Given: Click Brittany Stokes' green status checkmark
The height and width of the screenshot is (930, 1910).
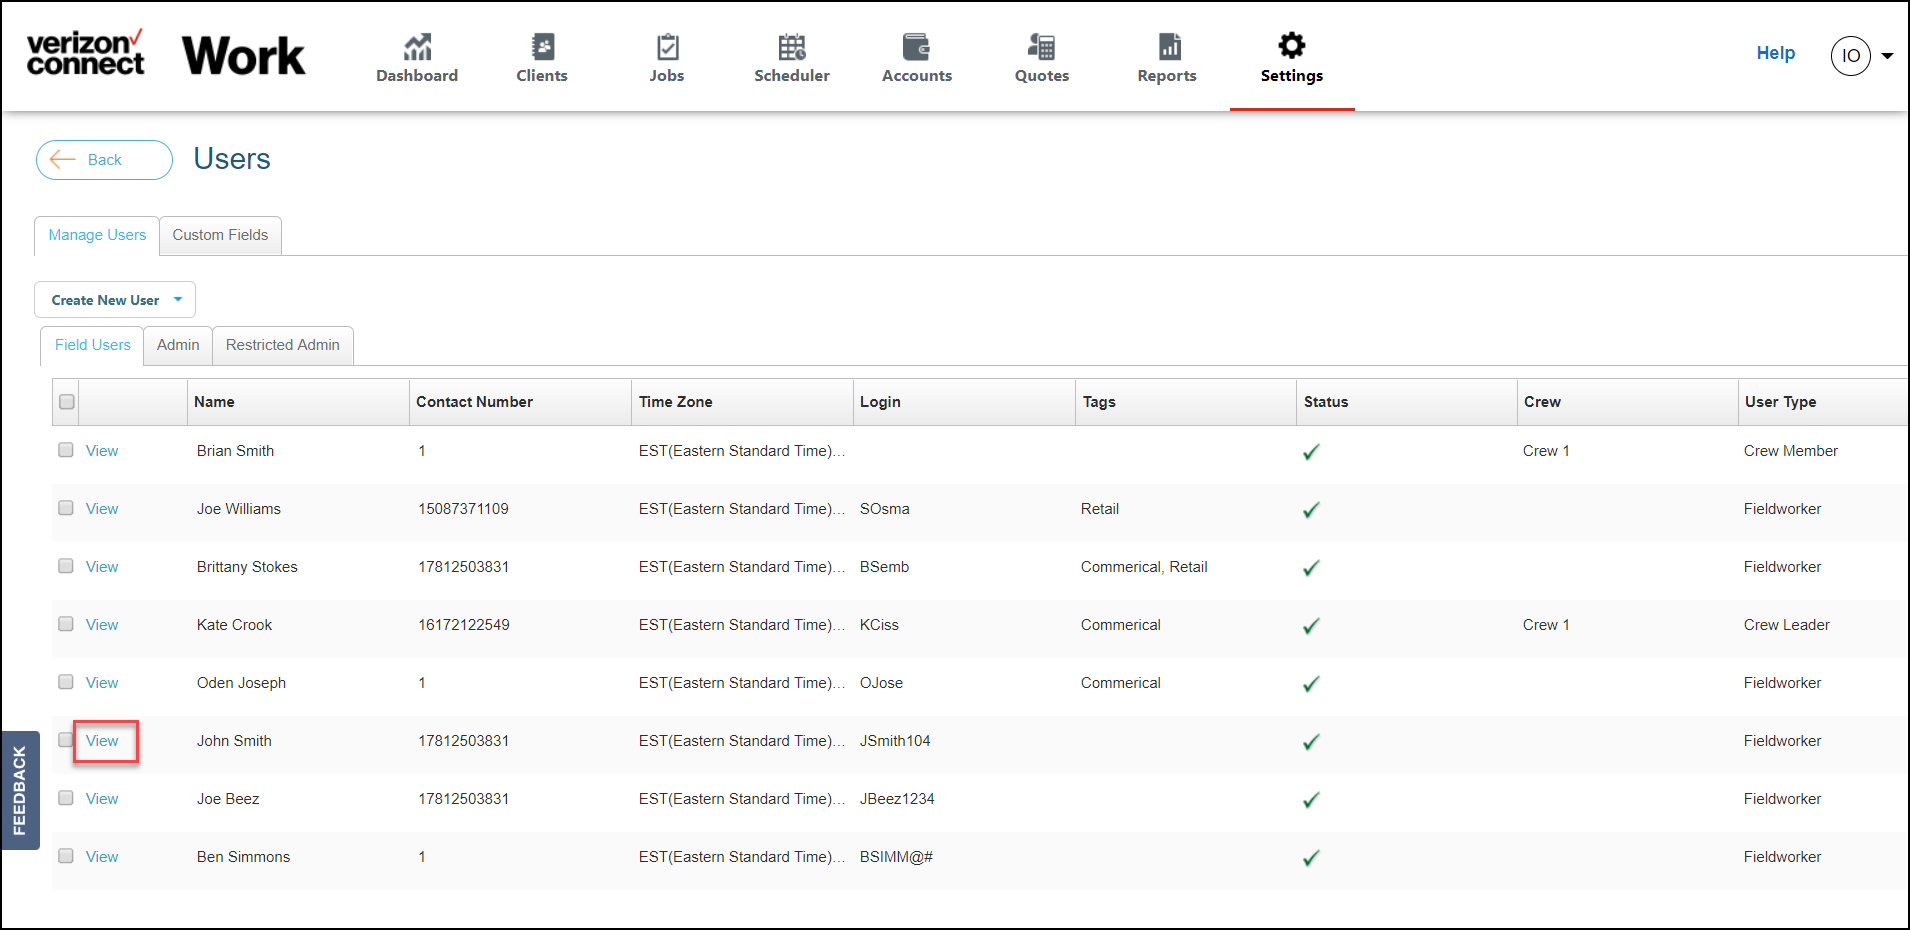Looking at the screenshot, I should pyautogui.click(x=1311, y=568).
